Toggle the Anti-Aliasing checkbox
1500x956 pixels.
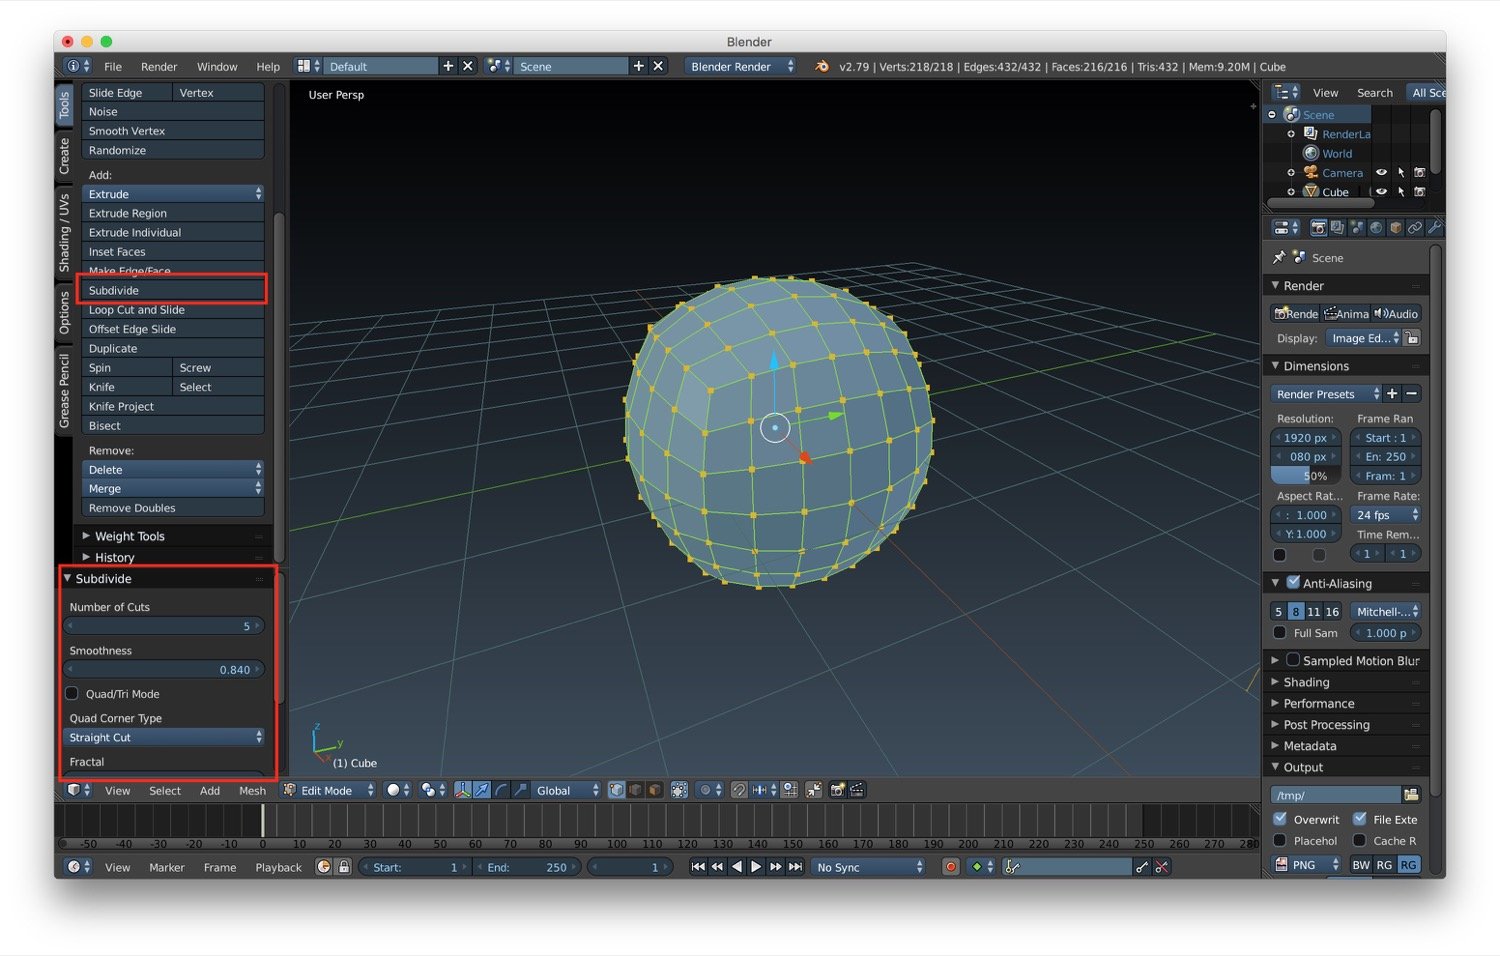(1293, 582)
